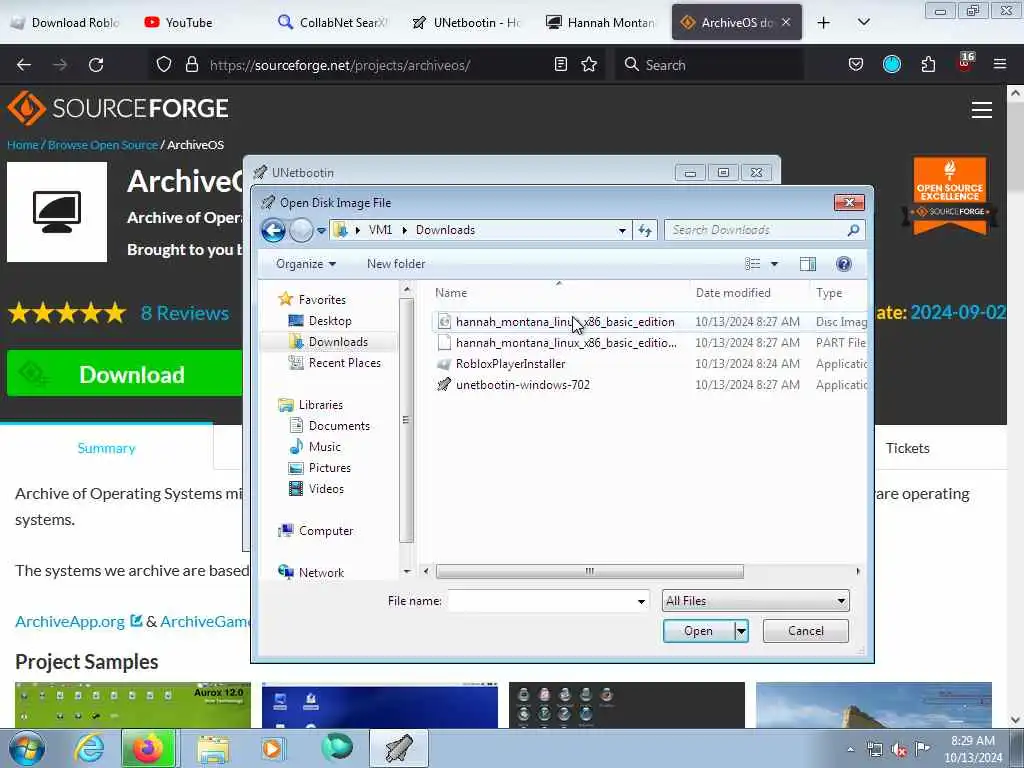Click the dialog Back navigation arrow
Screen dimensions: 1024x768
coord(273,230)
